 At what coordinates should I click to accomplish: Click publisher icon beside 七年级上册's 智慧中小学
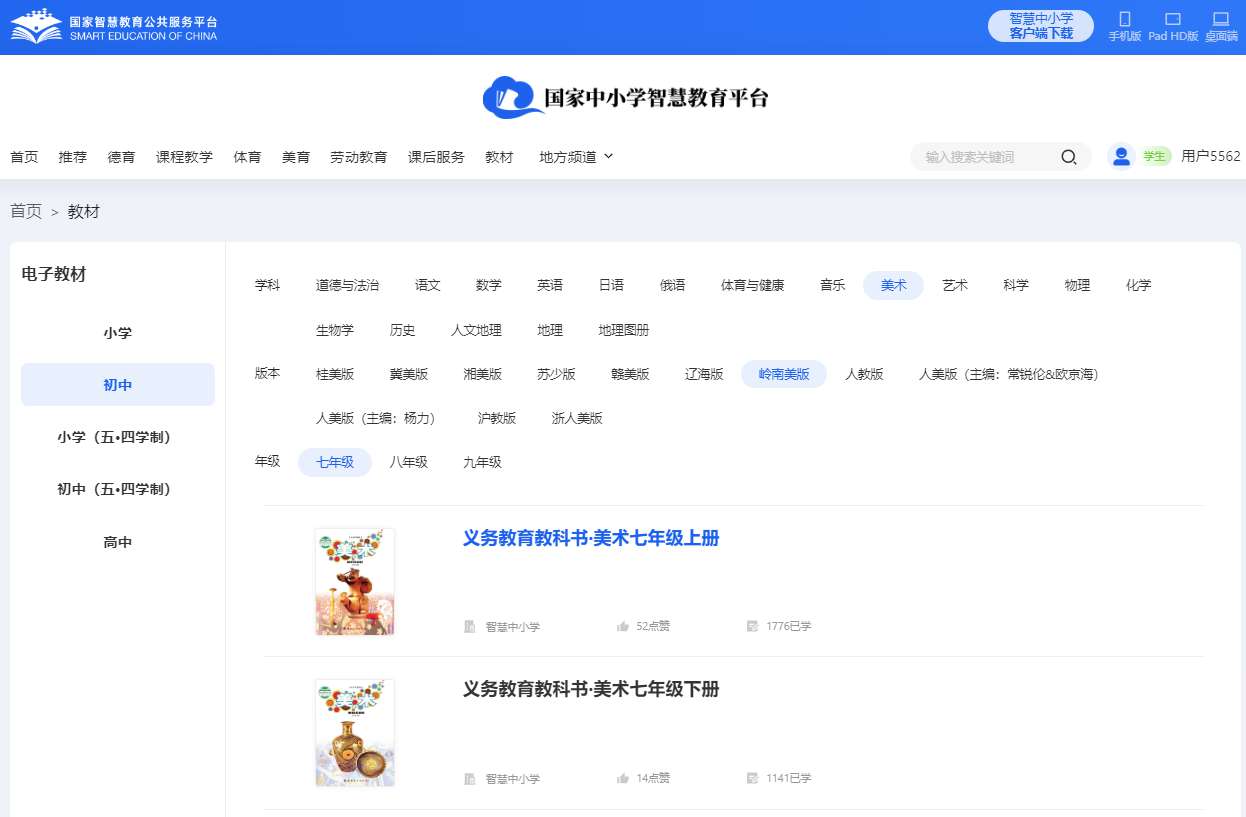[469, 627]
